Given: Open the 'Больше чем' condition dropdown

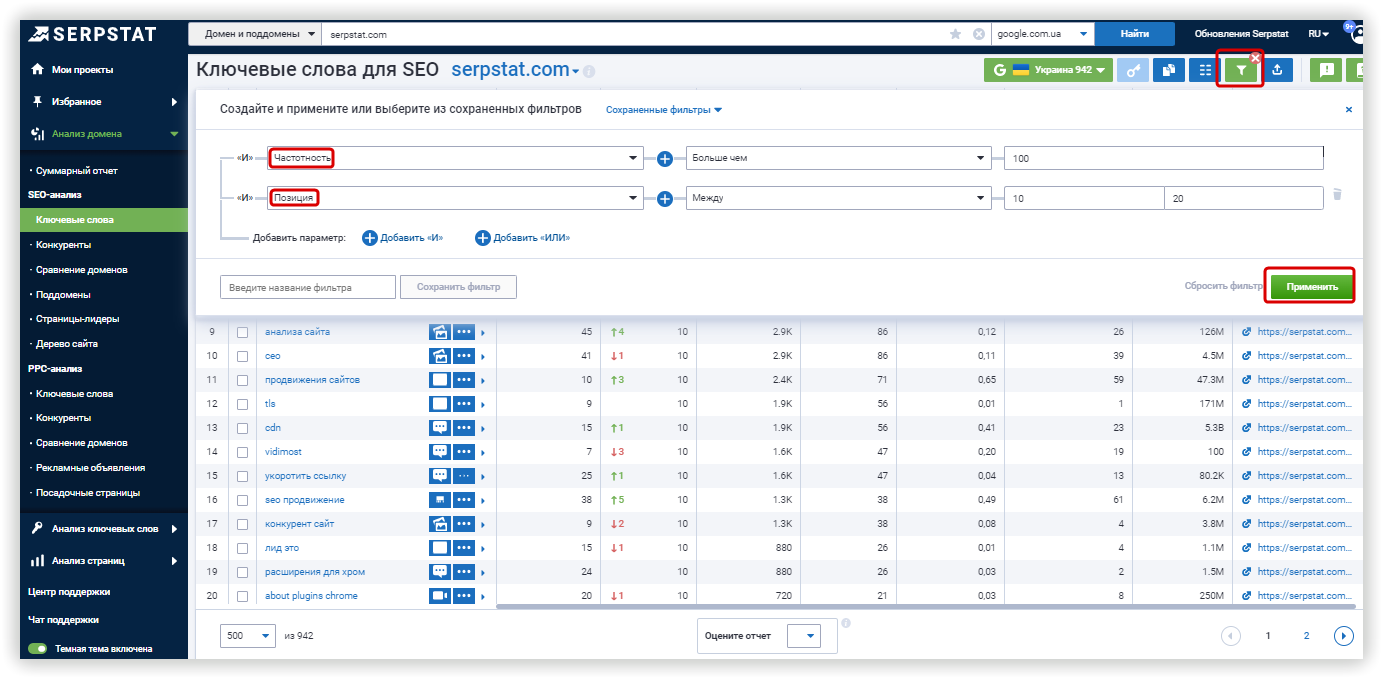Looking at the screenshot, I should pos(839,158).
